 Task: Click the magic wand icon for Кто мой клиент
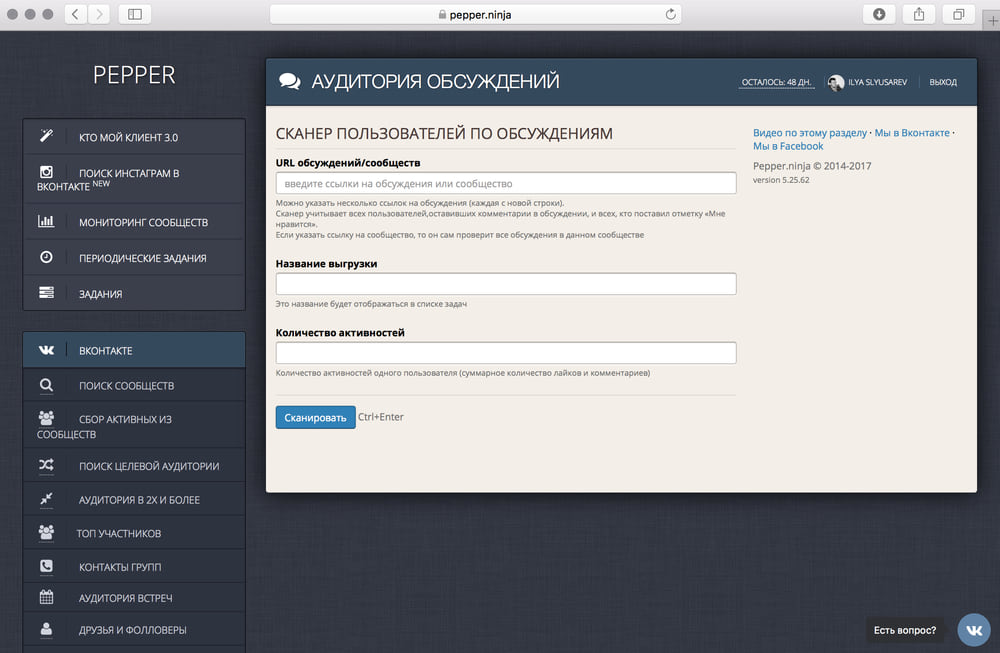tap(46, 137)
